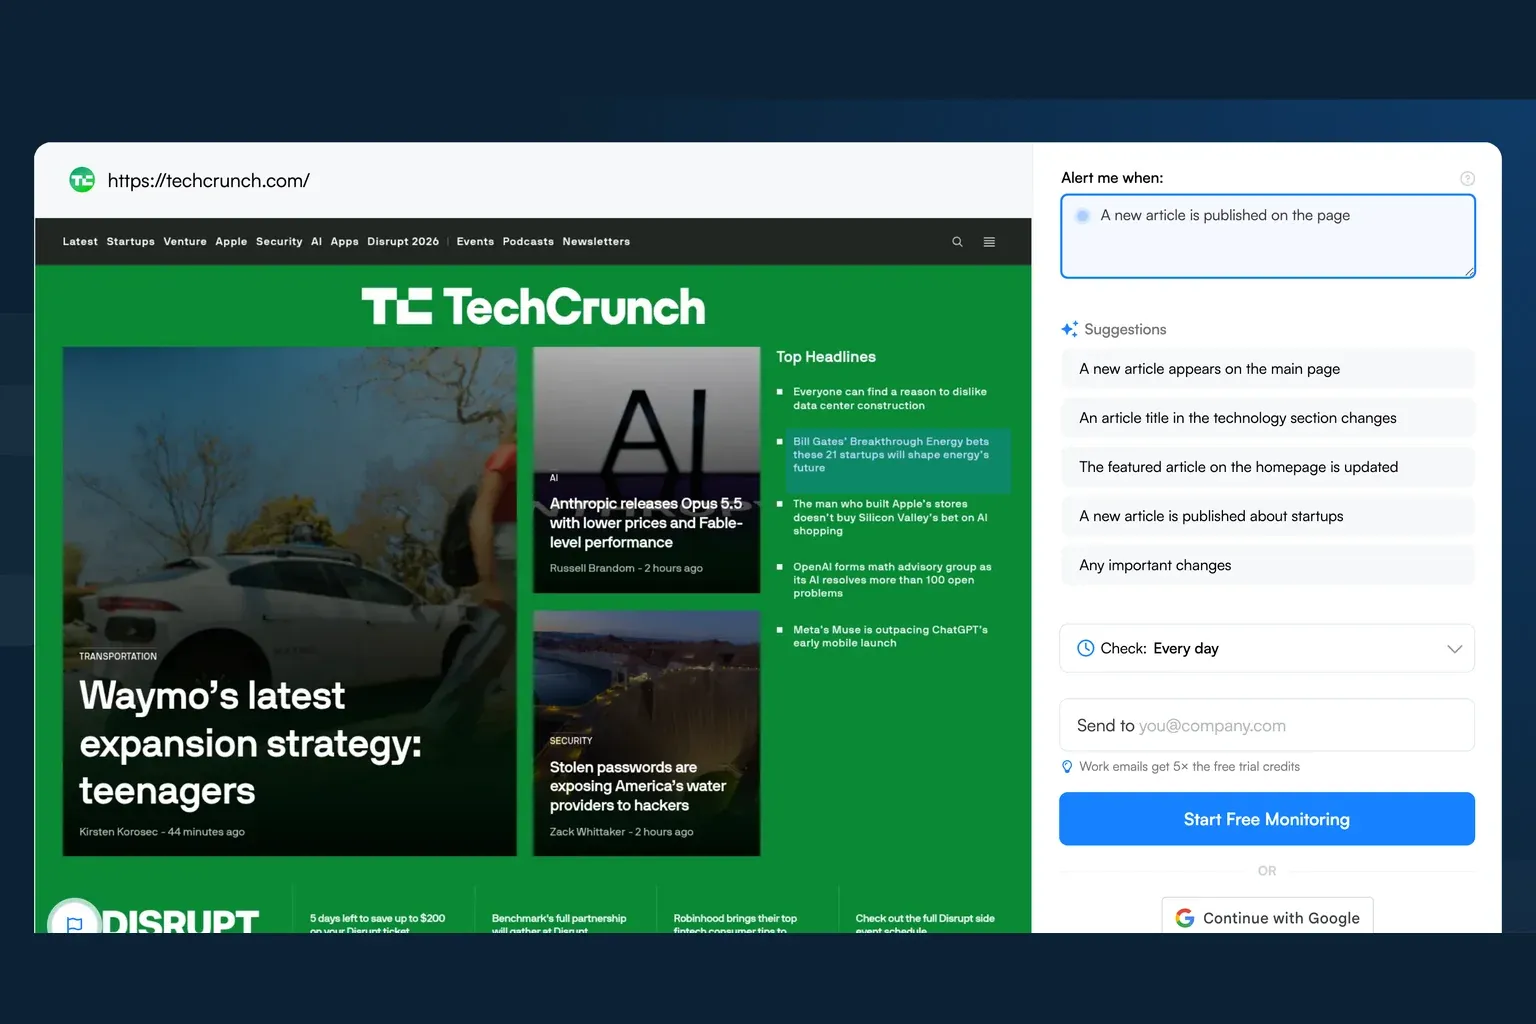Open the Venture nav item
The width and height of the screenshot is (1536, 1024).
coord(185,242)
